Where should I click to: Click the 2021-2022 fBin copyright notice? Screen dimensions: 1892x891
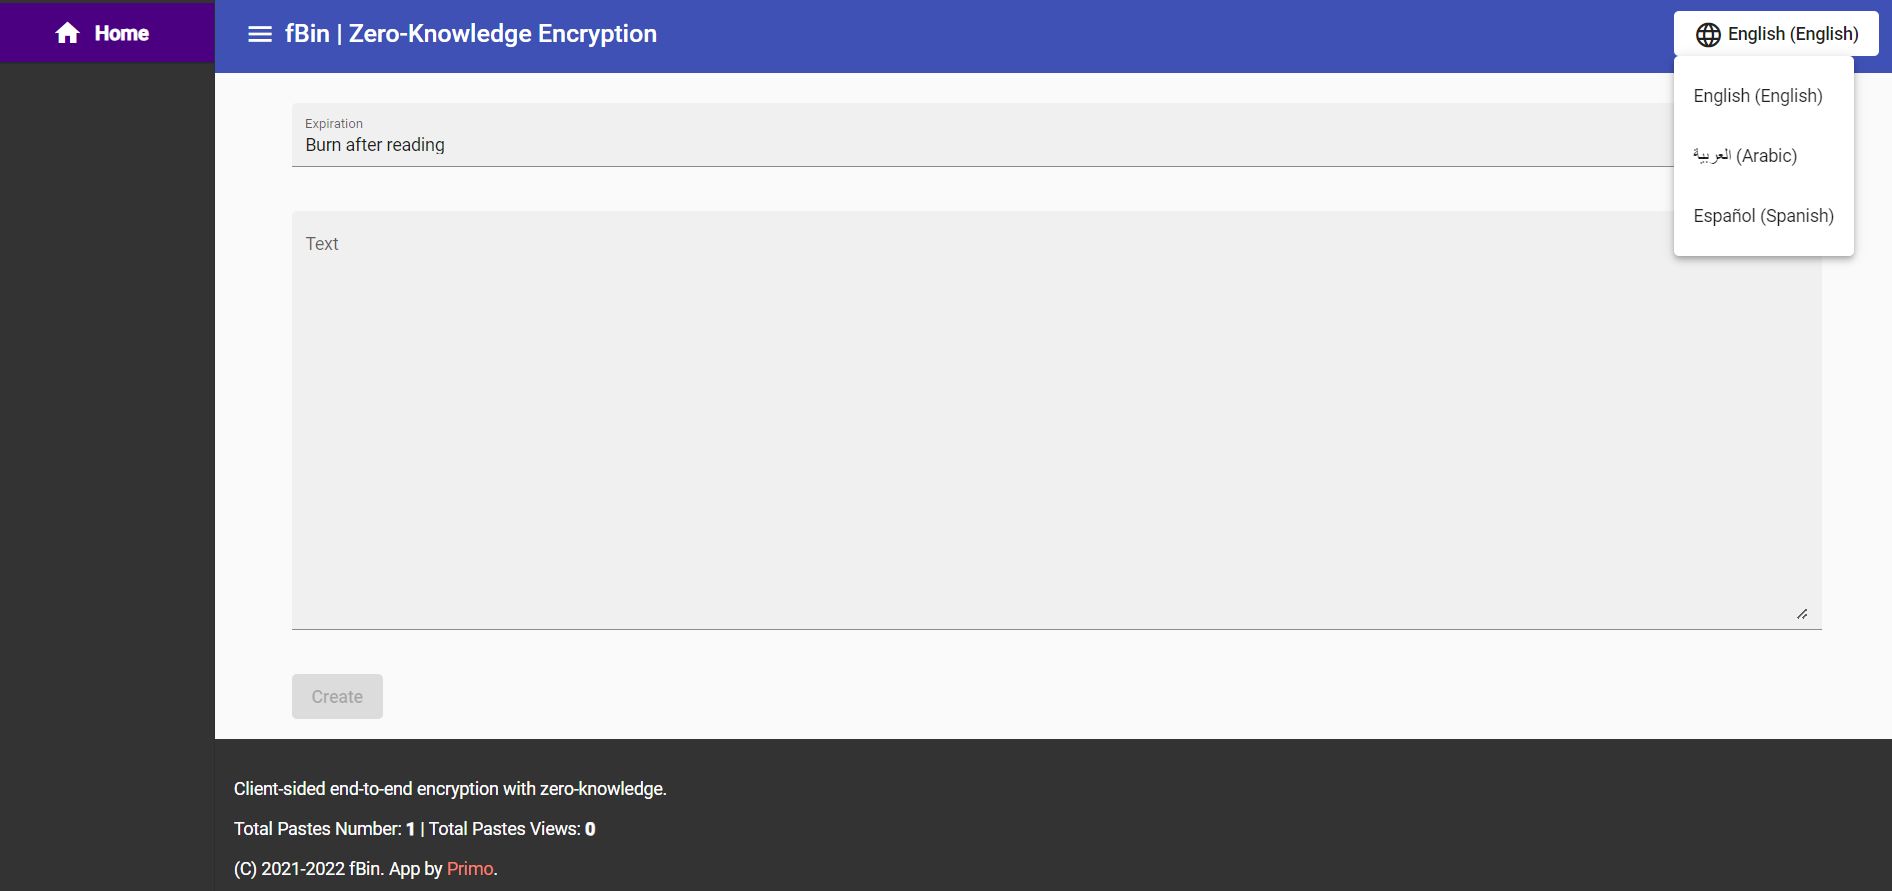[x=338, y=869]
